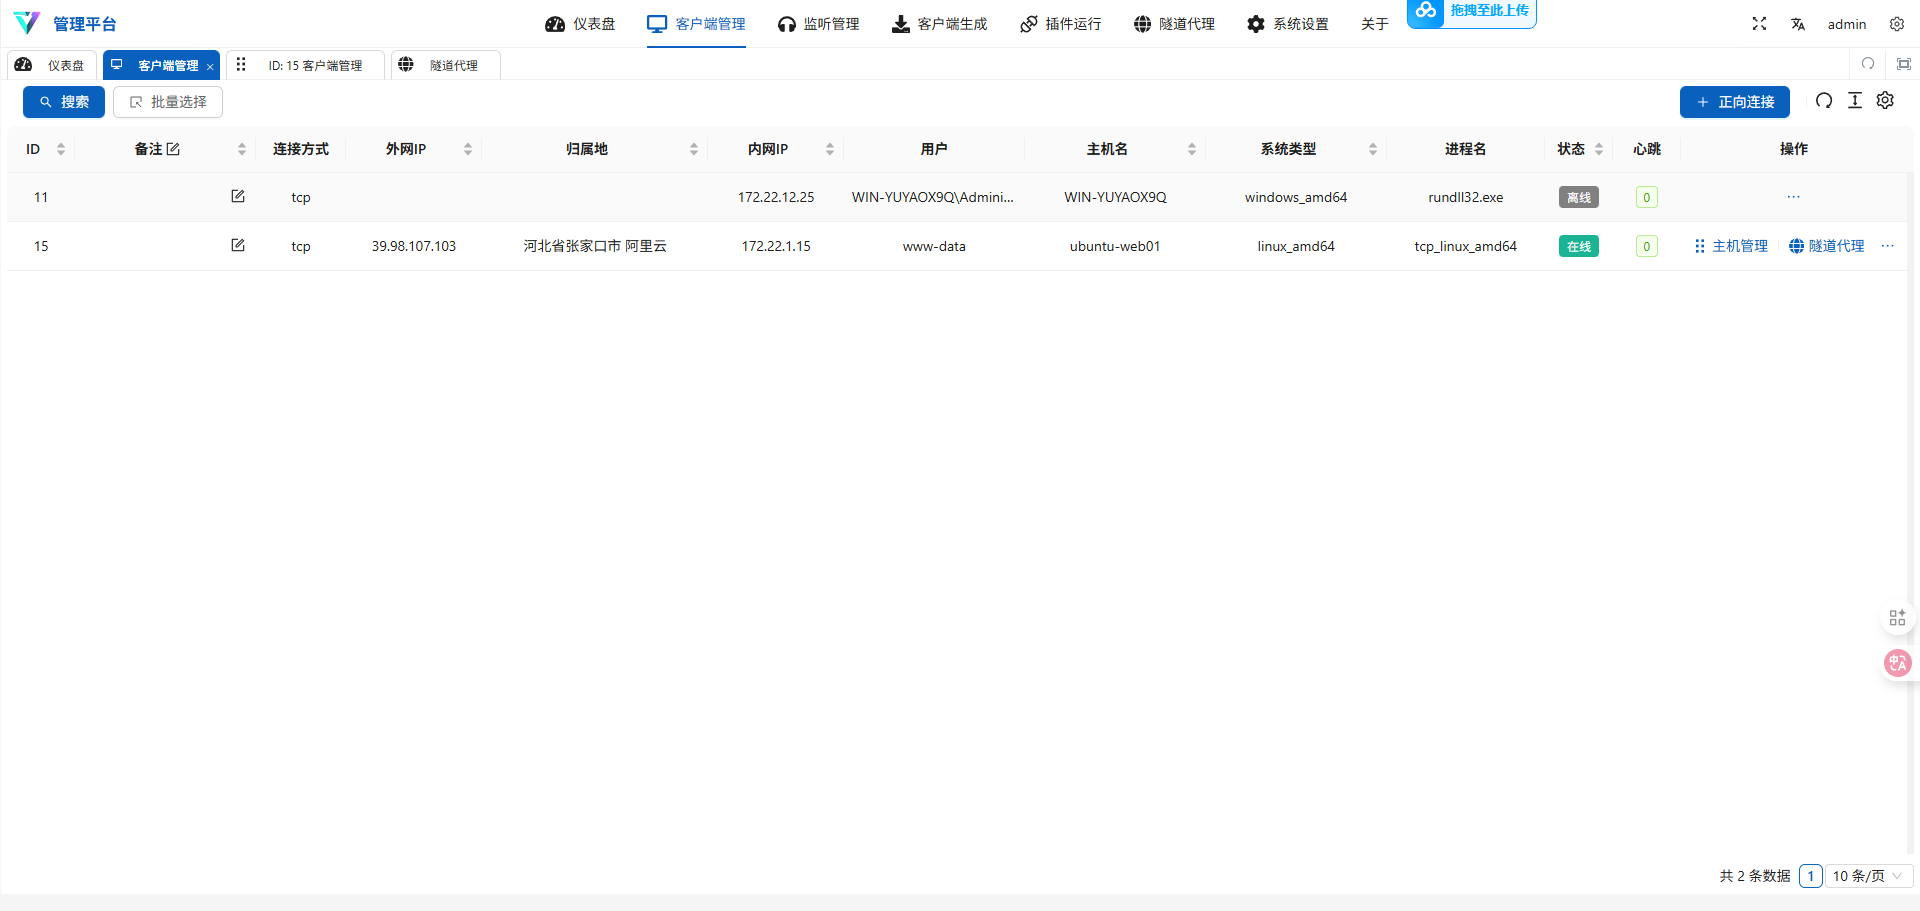The width and height of the screenshot is (1920, 911).
Task: Click the linux_amd64 system type cell
Action: 1296,246
